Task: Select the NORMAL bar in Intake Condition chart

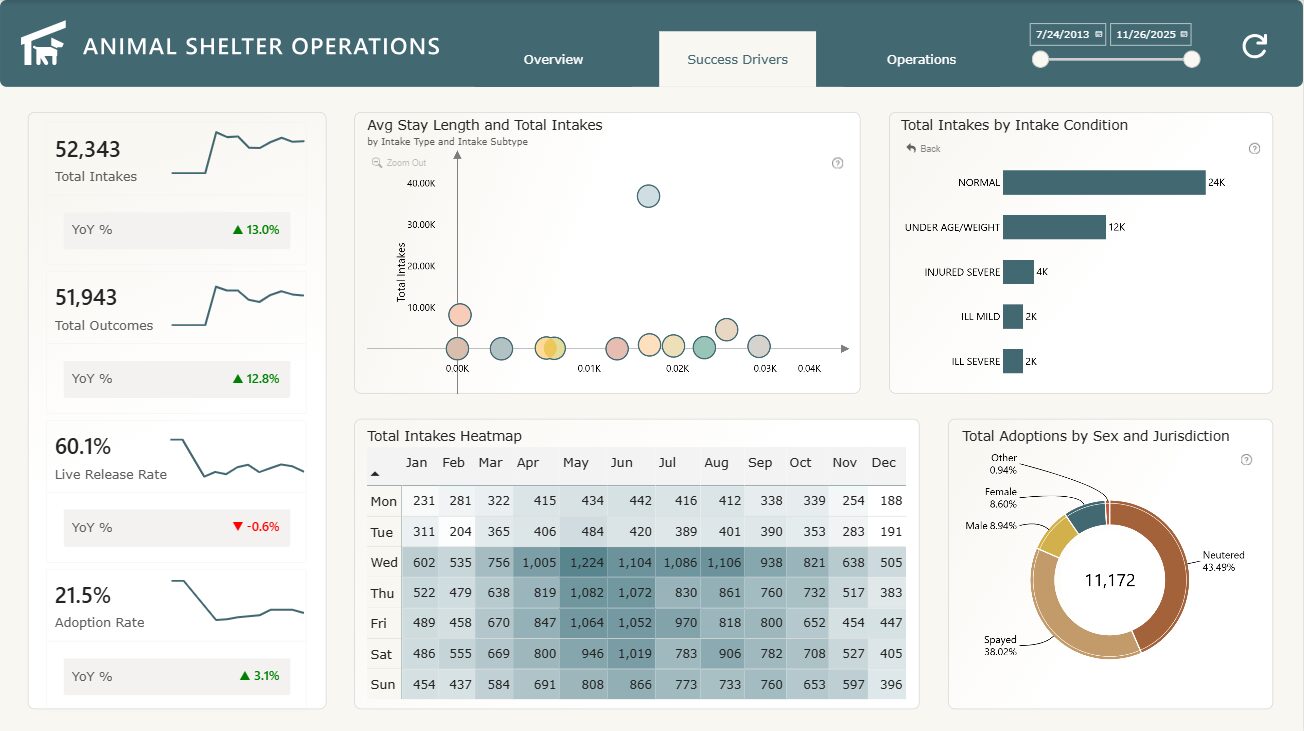Action: [x=1103, y=183]
